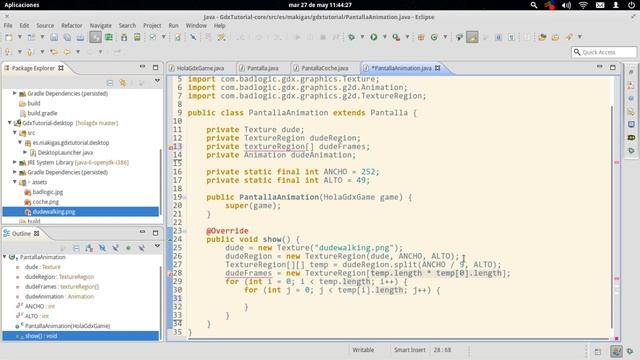Collapse the PantallaAnimation class in the Outline
The width and height of the screenshot is (640, 360).
[x=5, y=257]
